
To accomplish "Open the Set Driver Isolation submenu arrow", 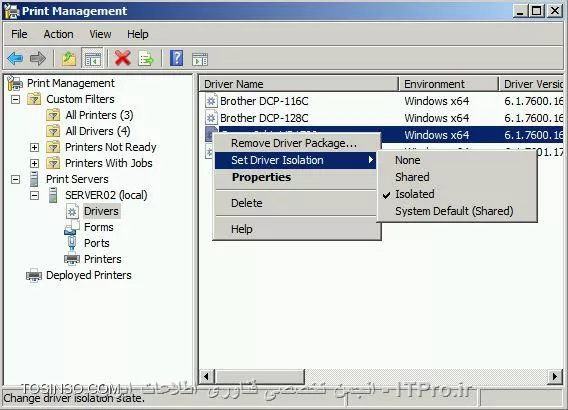I will click(370, 160).
